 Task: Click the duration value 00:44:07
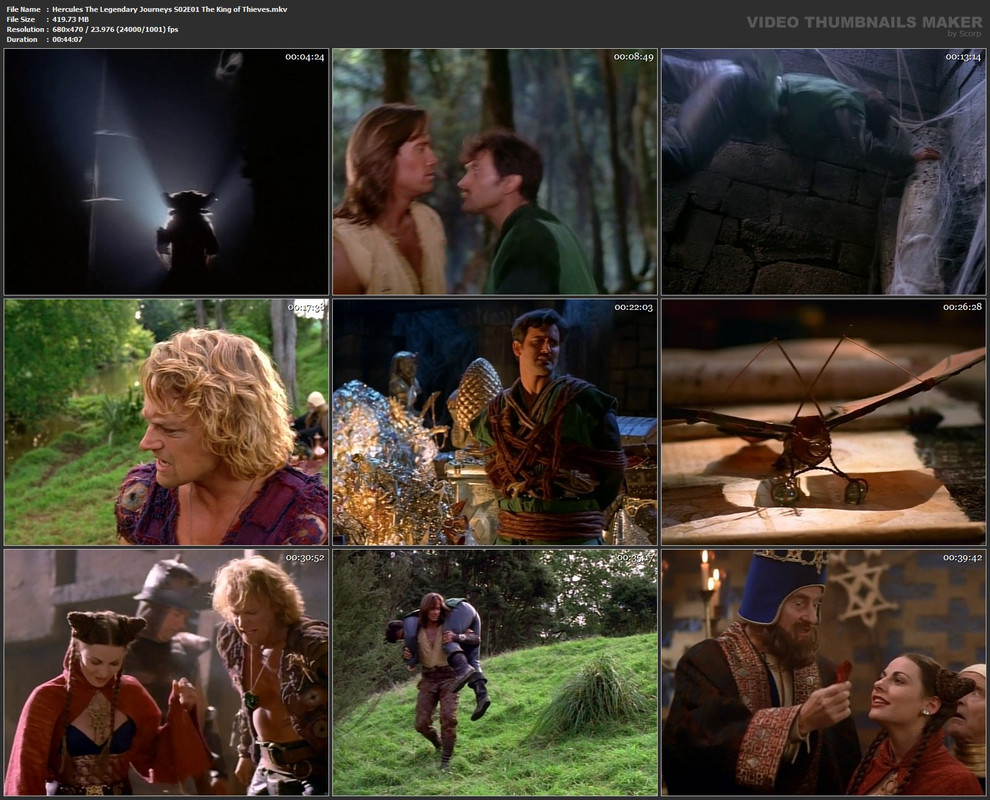68,40
